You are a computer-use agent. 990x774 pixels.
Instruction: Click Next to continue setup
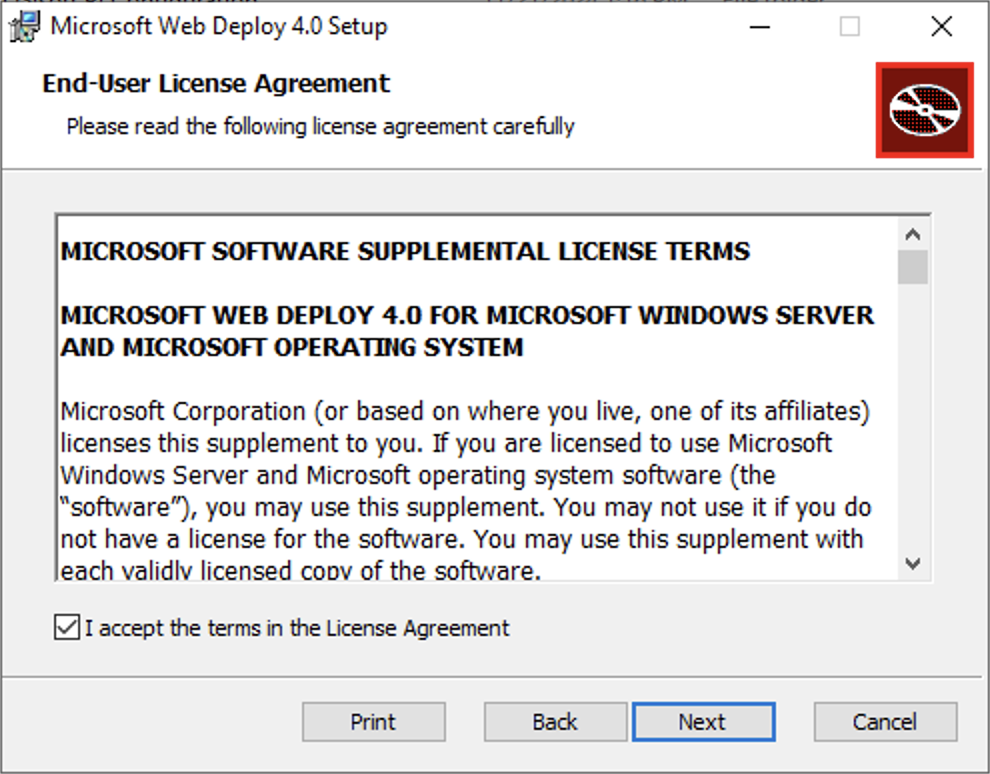pos(703,722)
